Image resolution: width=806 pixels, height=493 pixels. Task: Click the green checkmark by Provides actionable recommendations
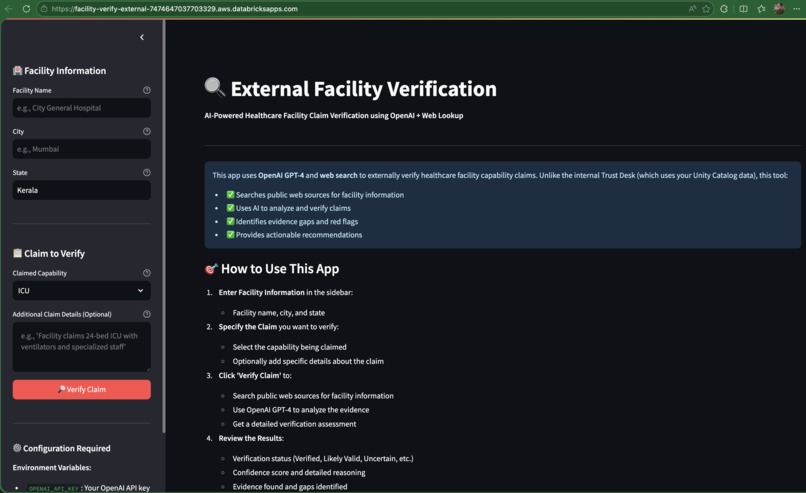tap(230, 234)
